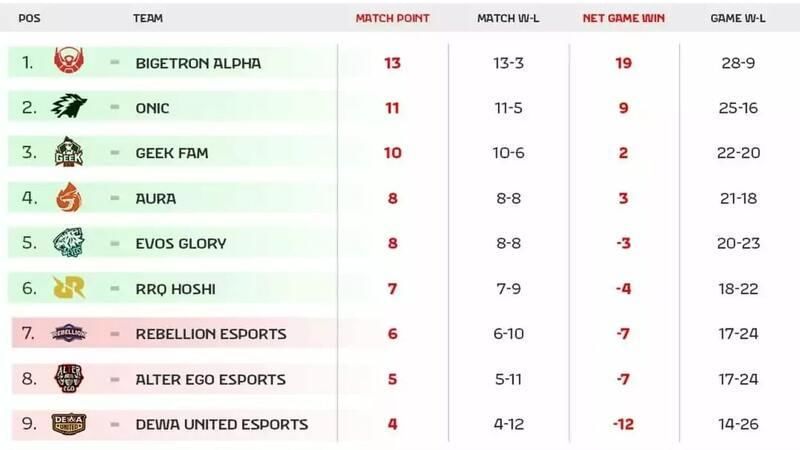This screenshot has height=450, width=800.
Task: Click the Dewa United Esports logo
Action: tap(69, 424)
